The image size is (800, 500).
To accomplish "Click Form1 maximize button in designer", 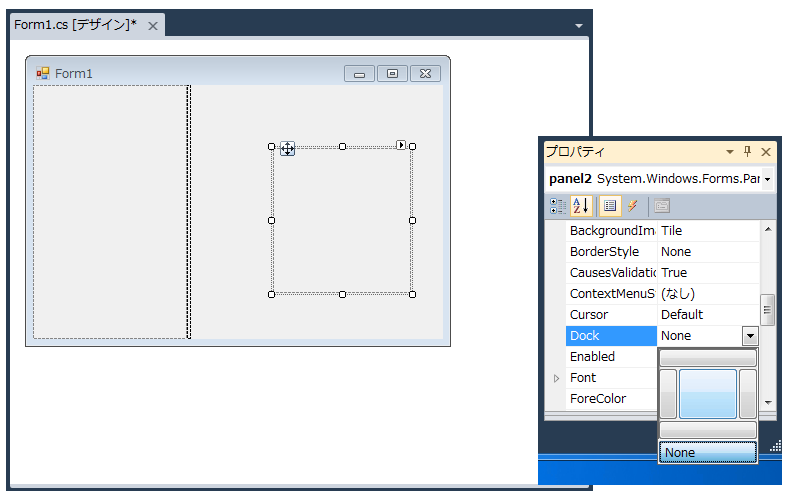I will point(392,74).
